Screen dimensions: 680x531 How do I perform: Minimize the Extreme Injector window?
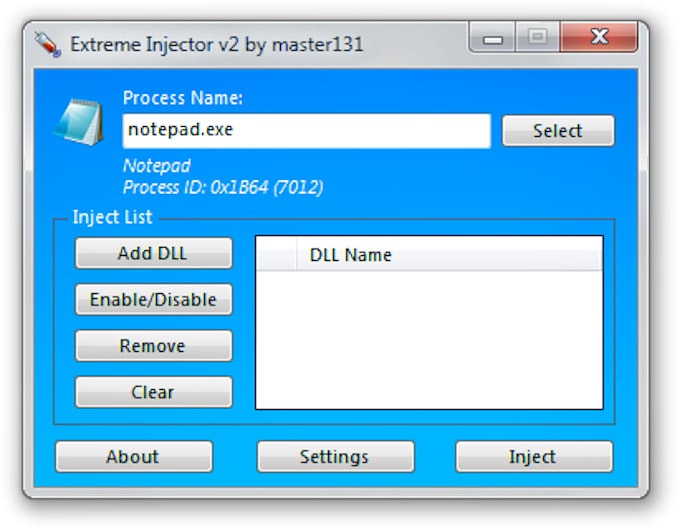pos(492,38)
